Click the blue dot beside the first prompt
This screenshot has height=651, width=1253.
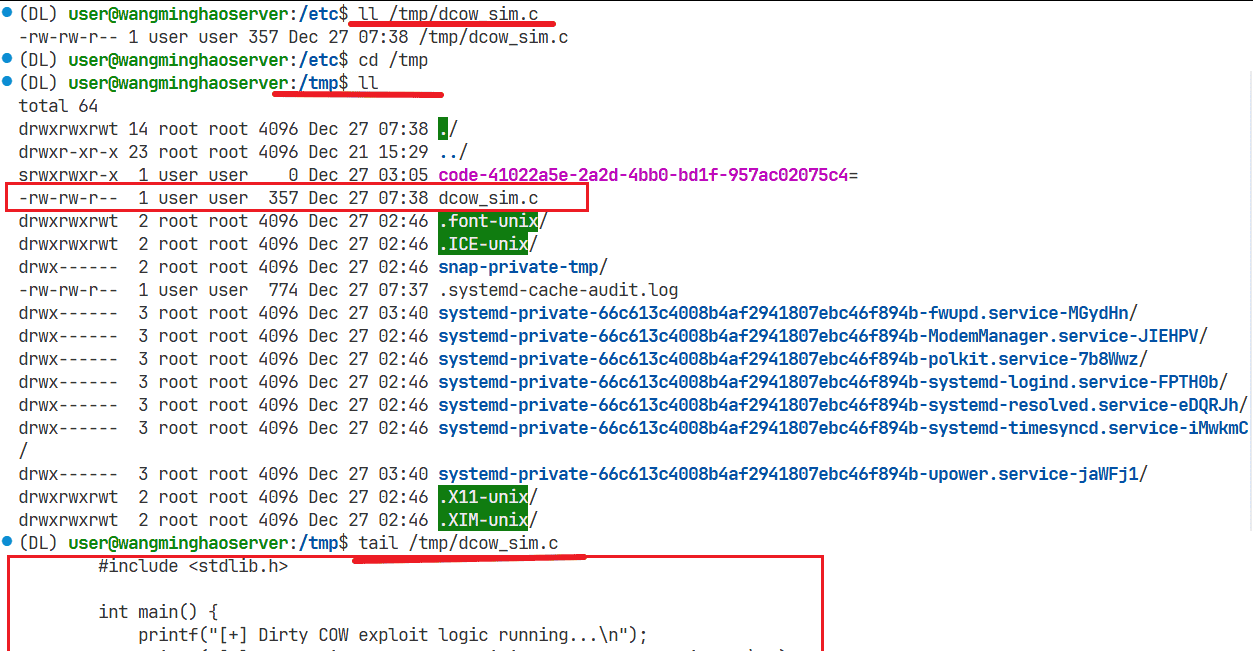tap(7, 14)
